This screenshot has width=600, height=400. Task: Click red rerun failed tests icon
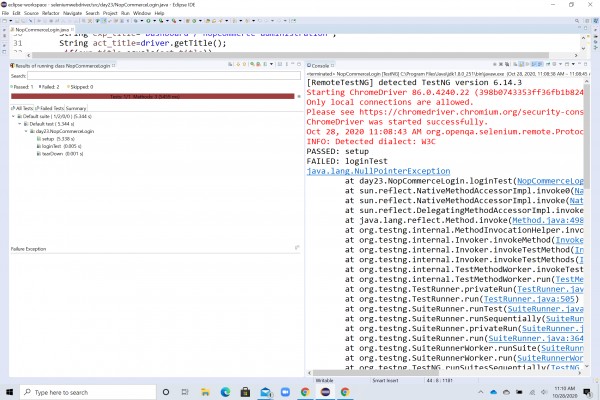[258, 64]
